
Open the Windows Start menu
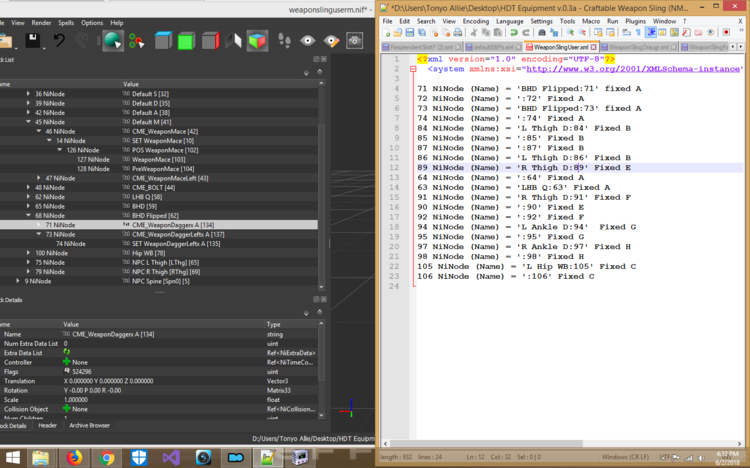point(12,457)
